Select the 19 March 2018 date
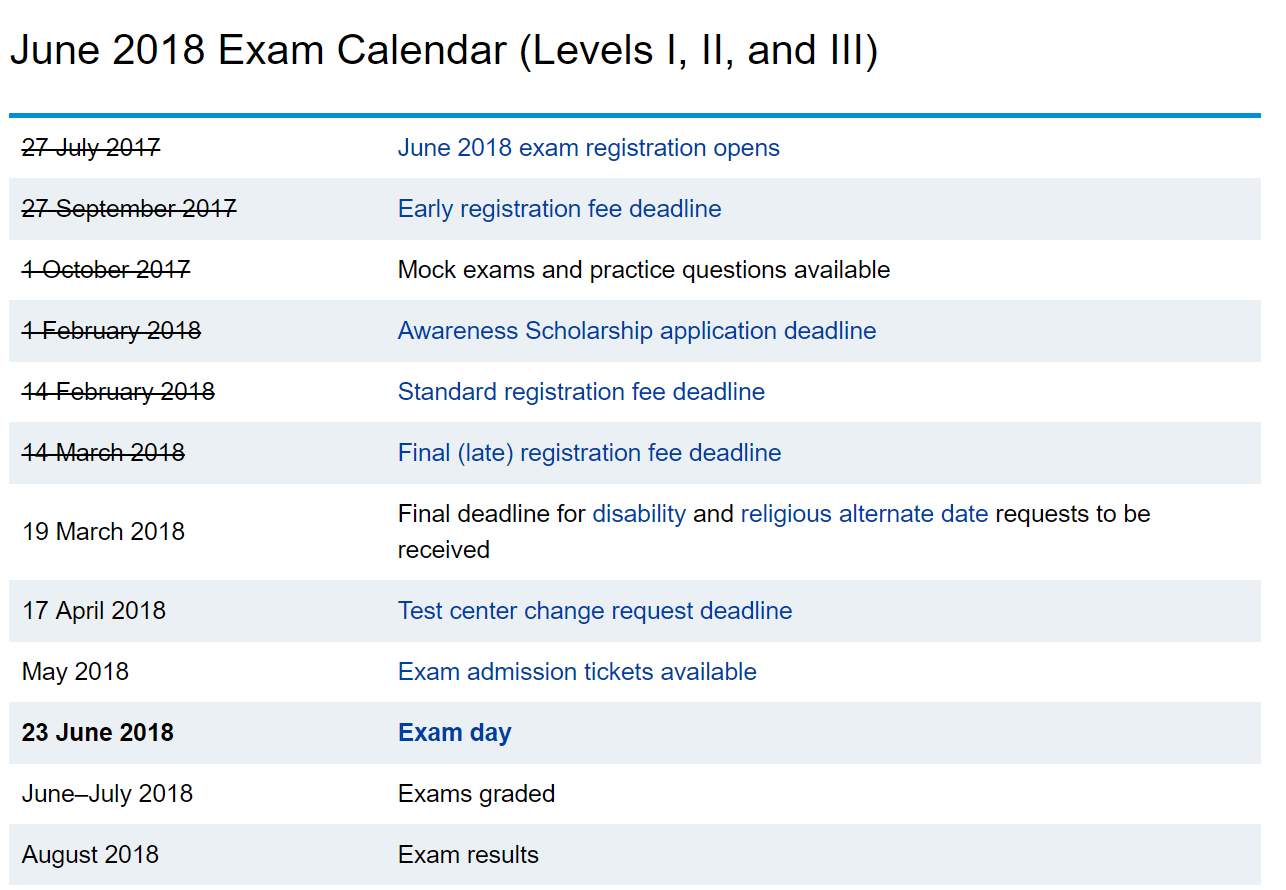The width and height of the screenshot is (1286, 890). (103, 532)
